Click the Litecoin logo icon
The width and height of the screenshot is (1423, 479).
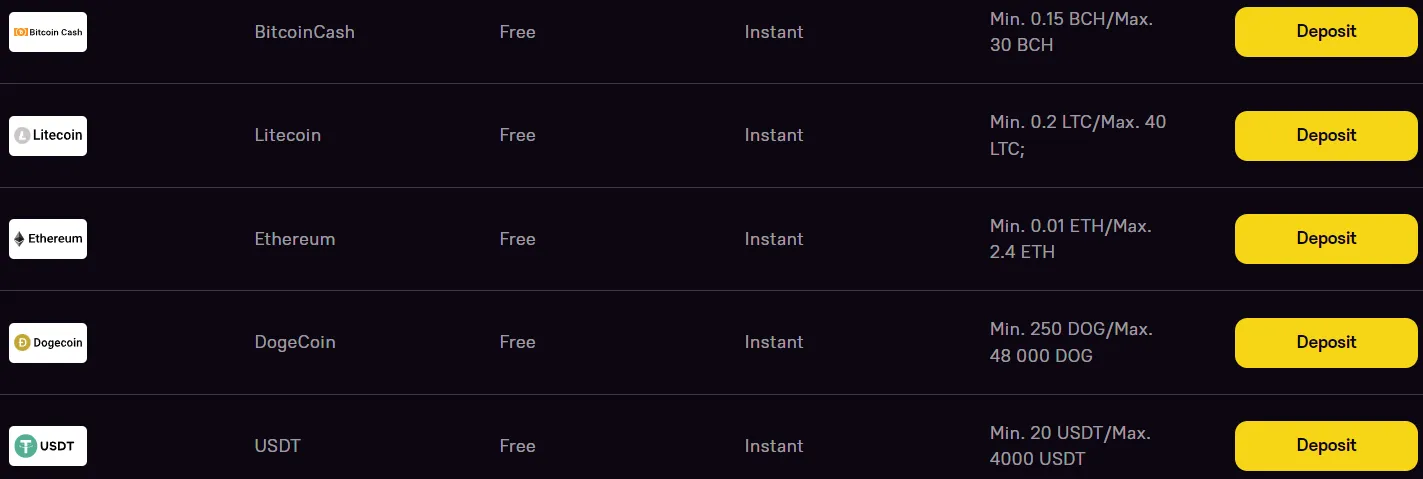pos(48,136)
